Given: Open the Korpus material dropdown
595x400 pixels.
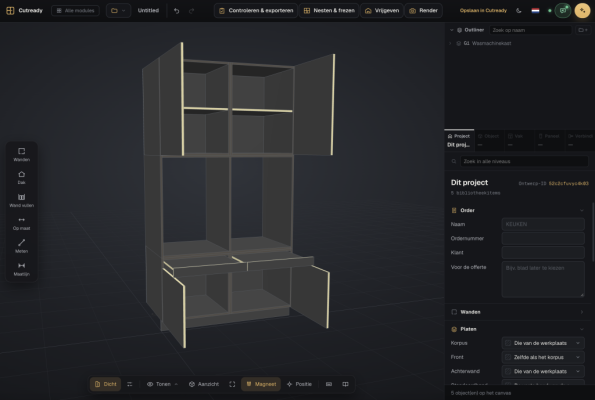Looking at the screenshot, I should point(543,343).
